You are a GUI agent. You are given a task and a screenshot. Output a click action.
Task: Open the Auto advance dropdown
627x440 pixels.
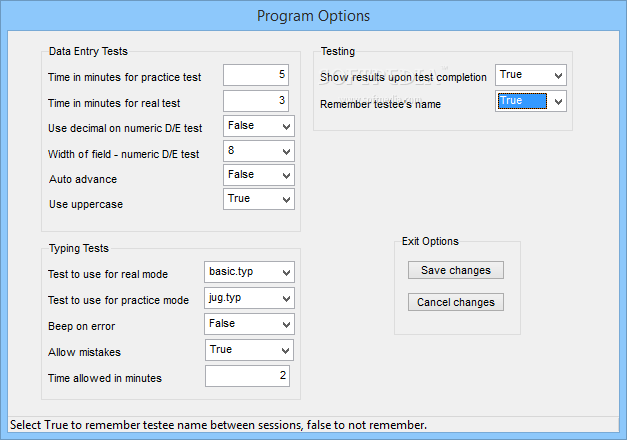(x=259, y=175)
